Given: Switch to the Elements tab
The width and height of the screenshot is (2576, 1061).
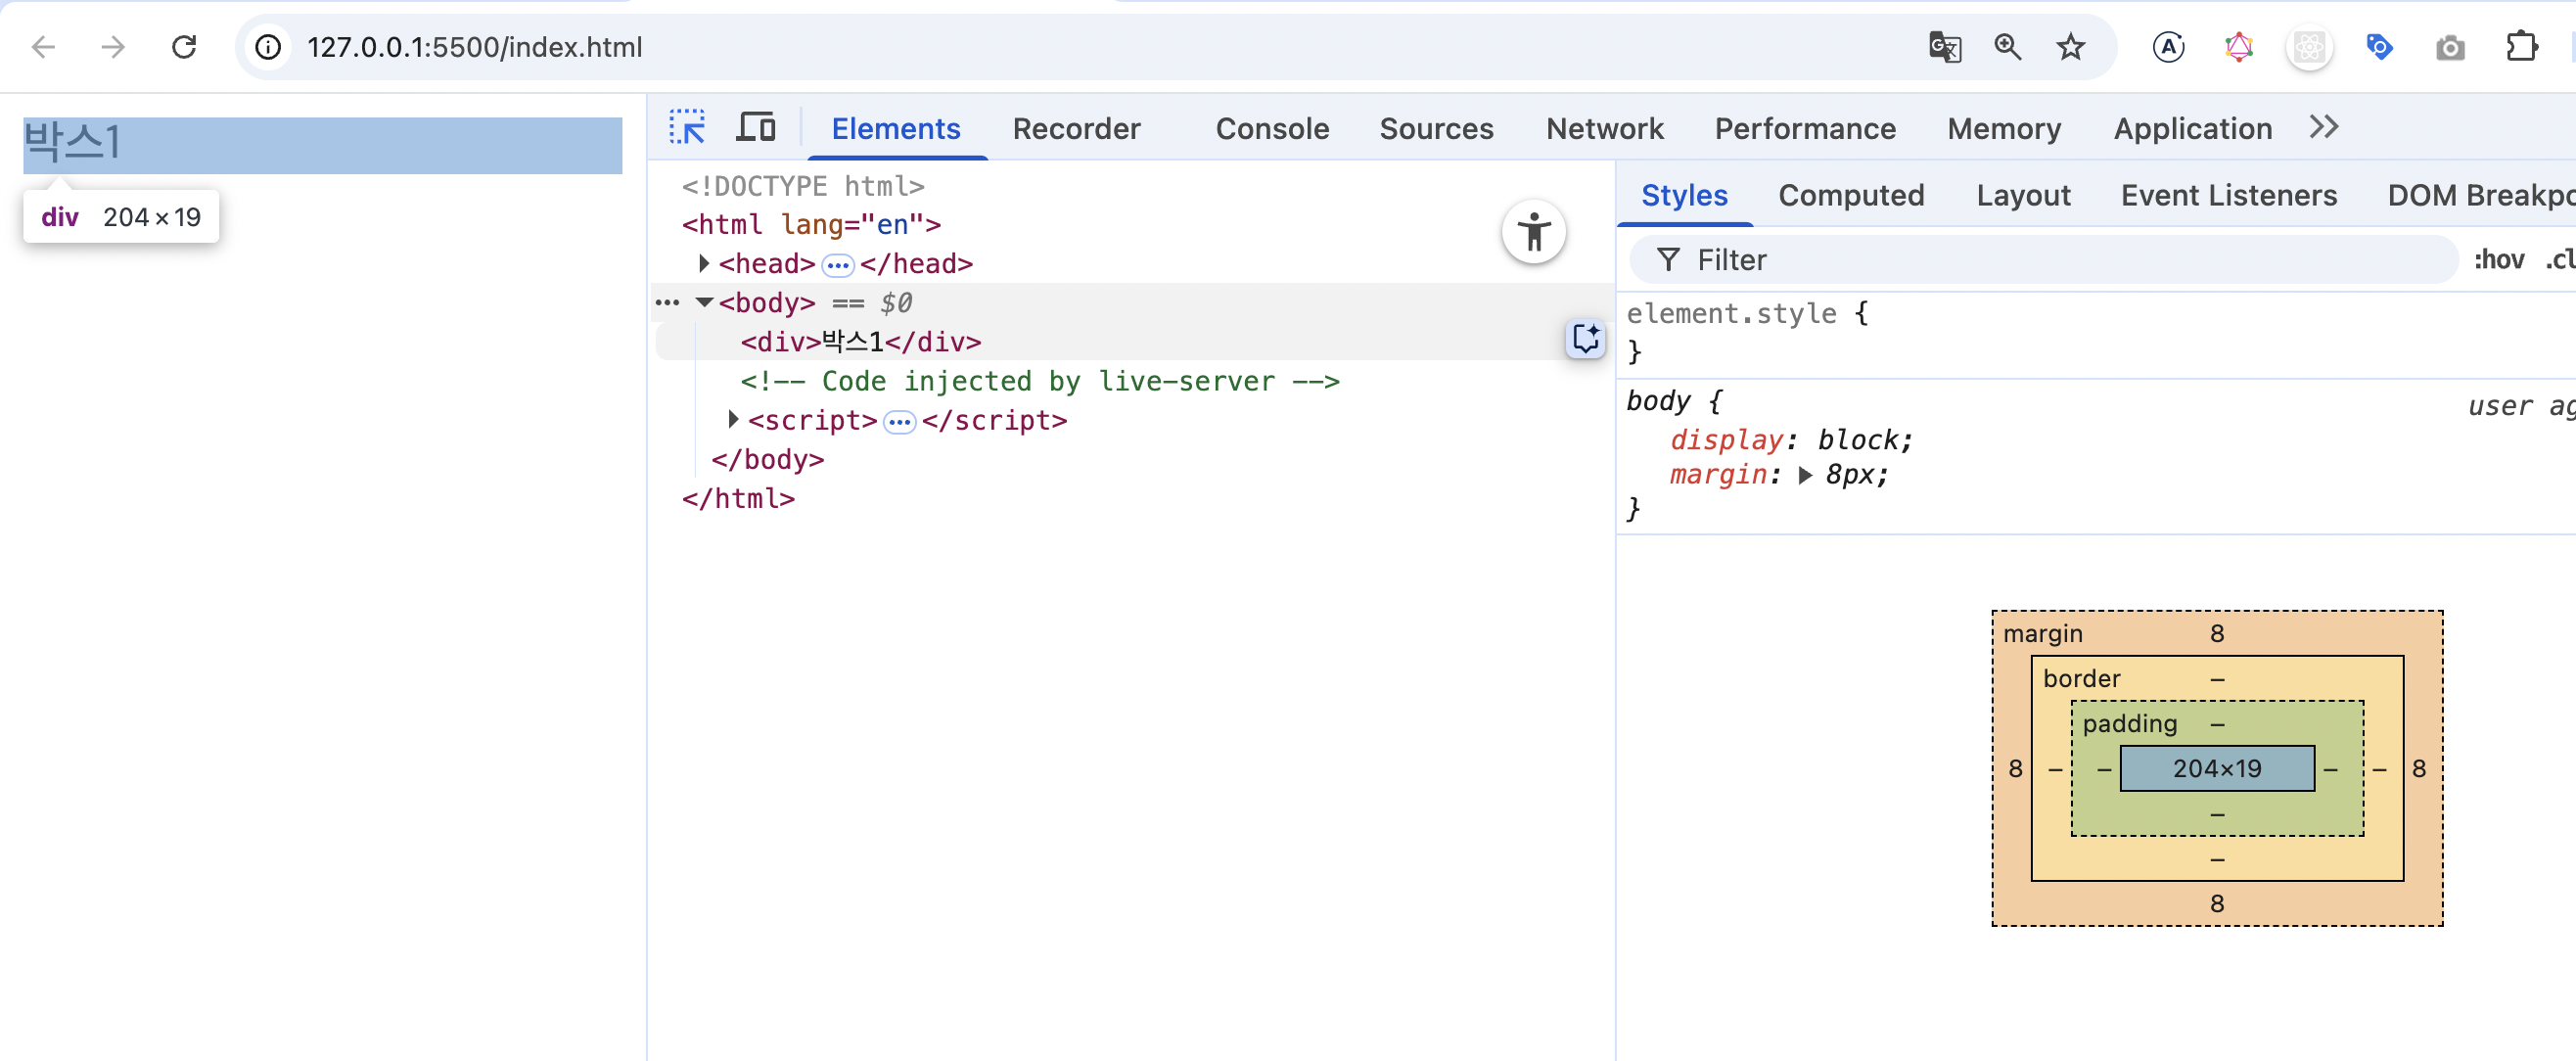Looking at the screenshot, I should pyautogui.click(x=895, y=129).
